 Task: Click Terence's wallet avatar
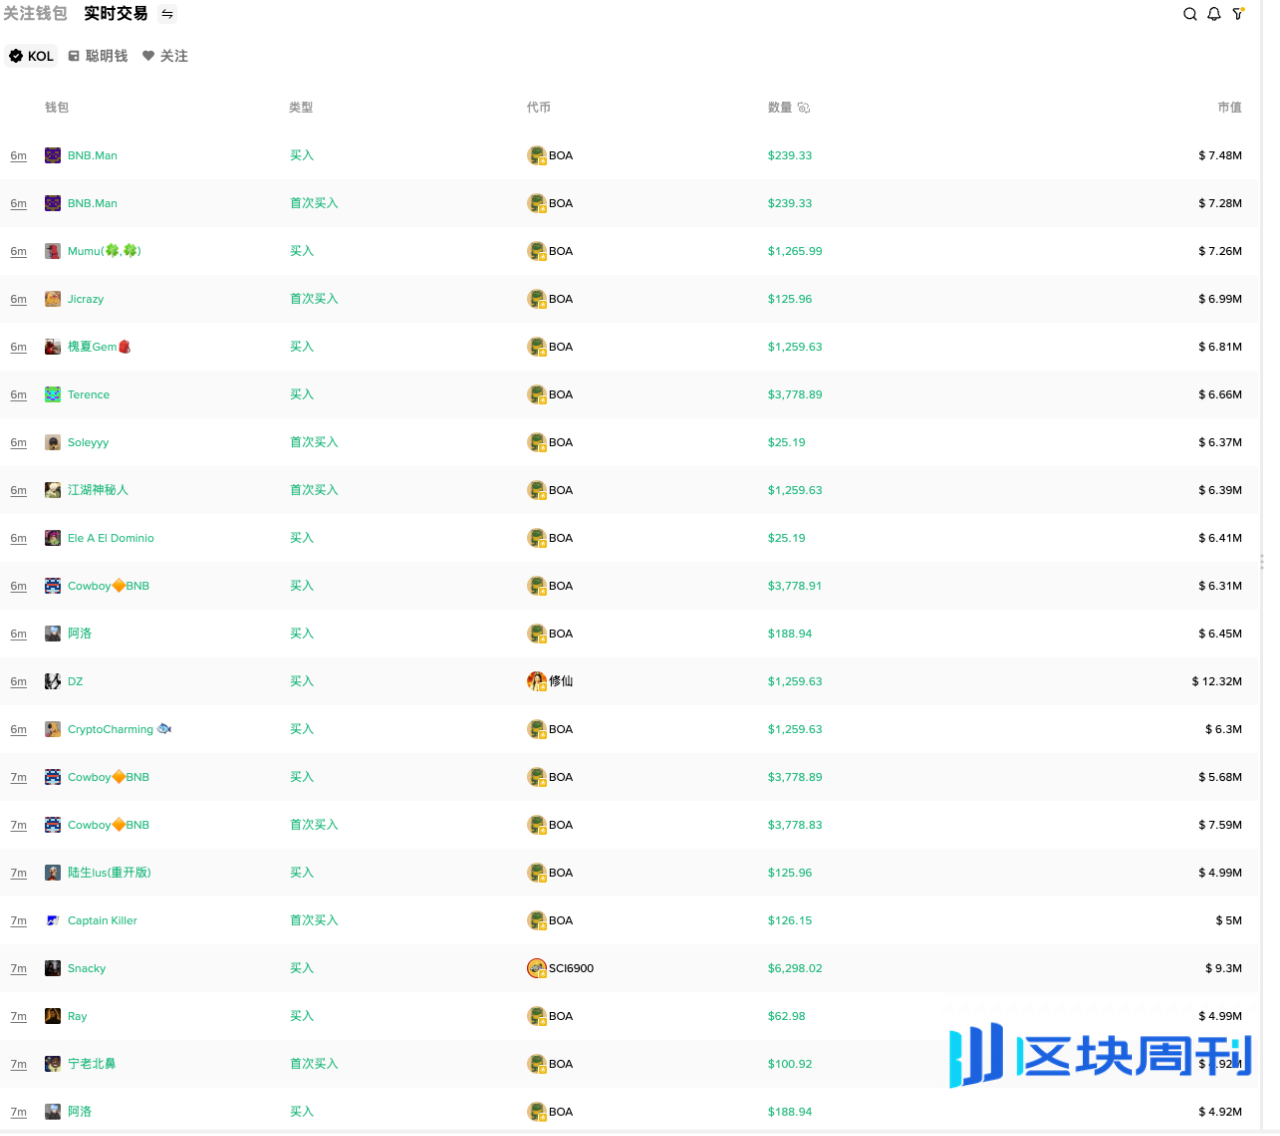click(53, 395)
